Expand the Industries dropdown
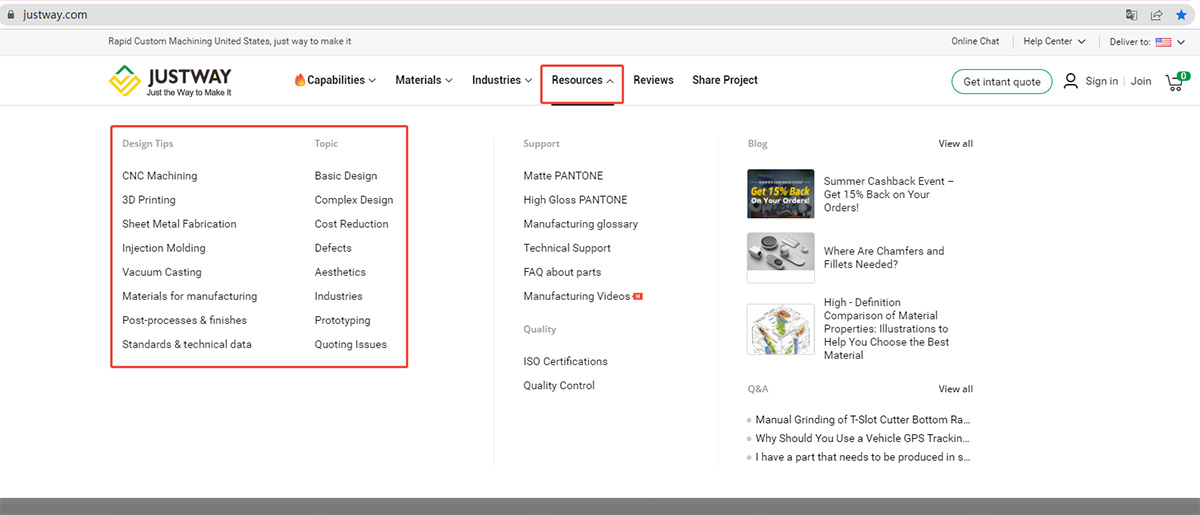Viewport: 1200px width, 515px height. pyautogui.click(x=502, y=80)
